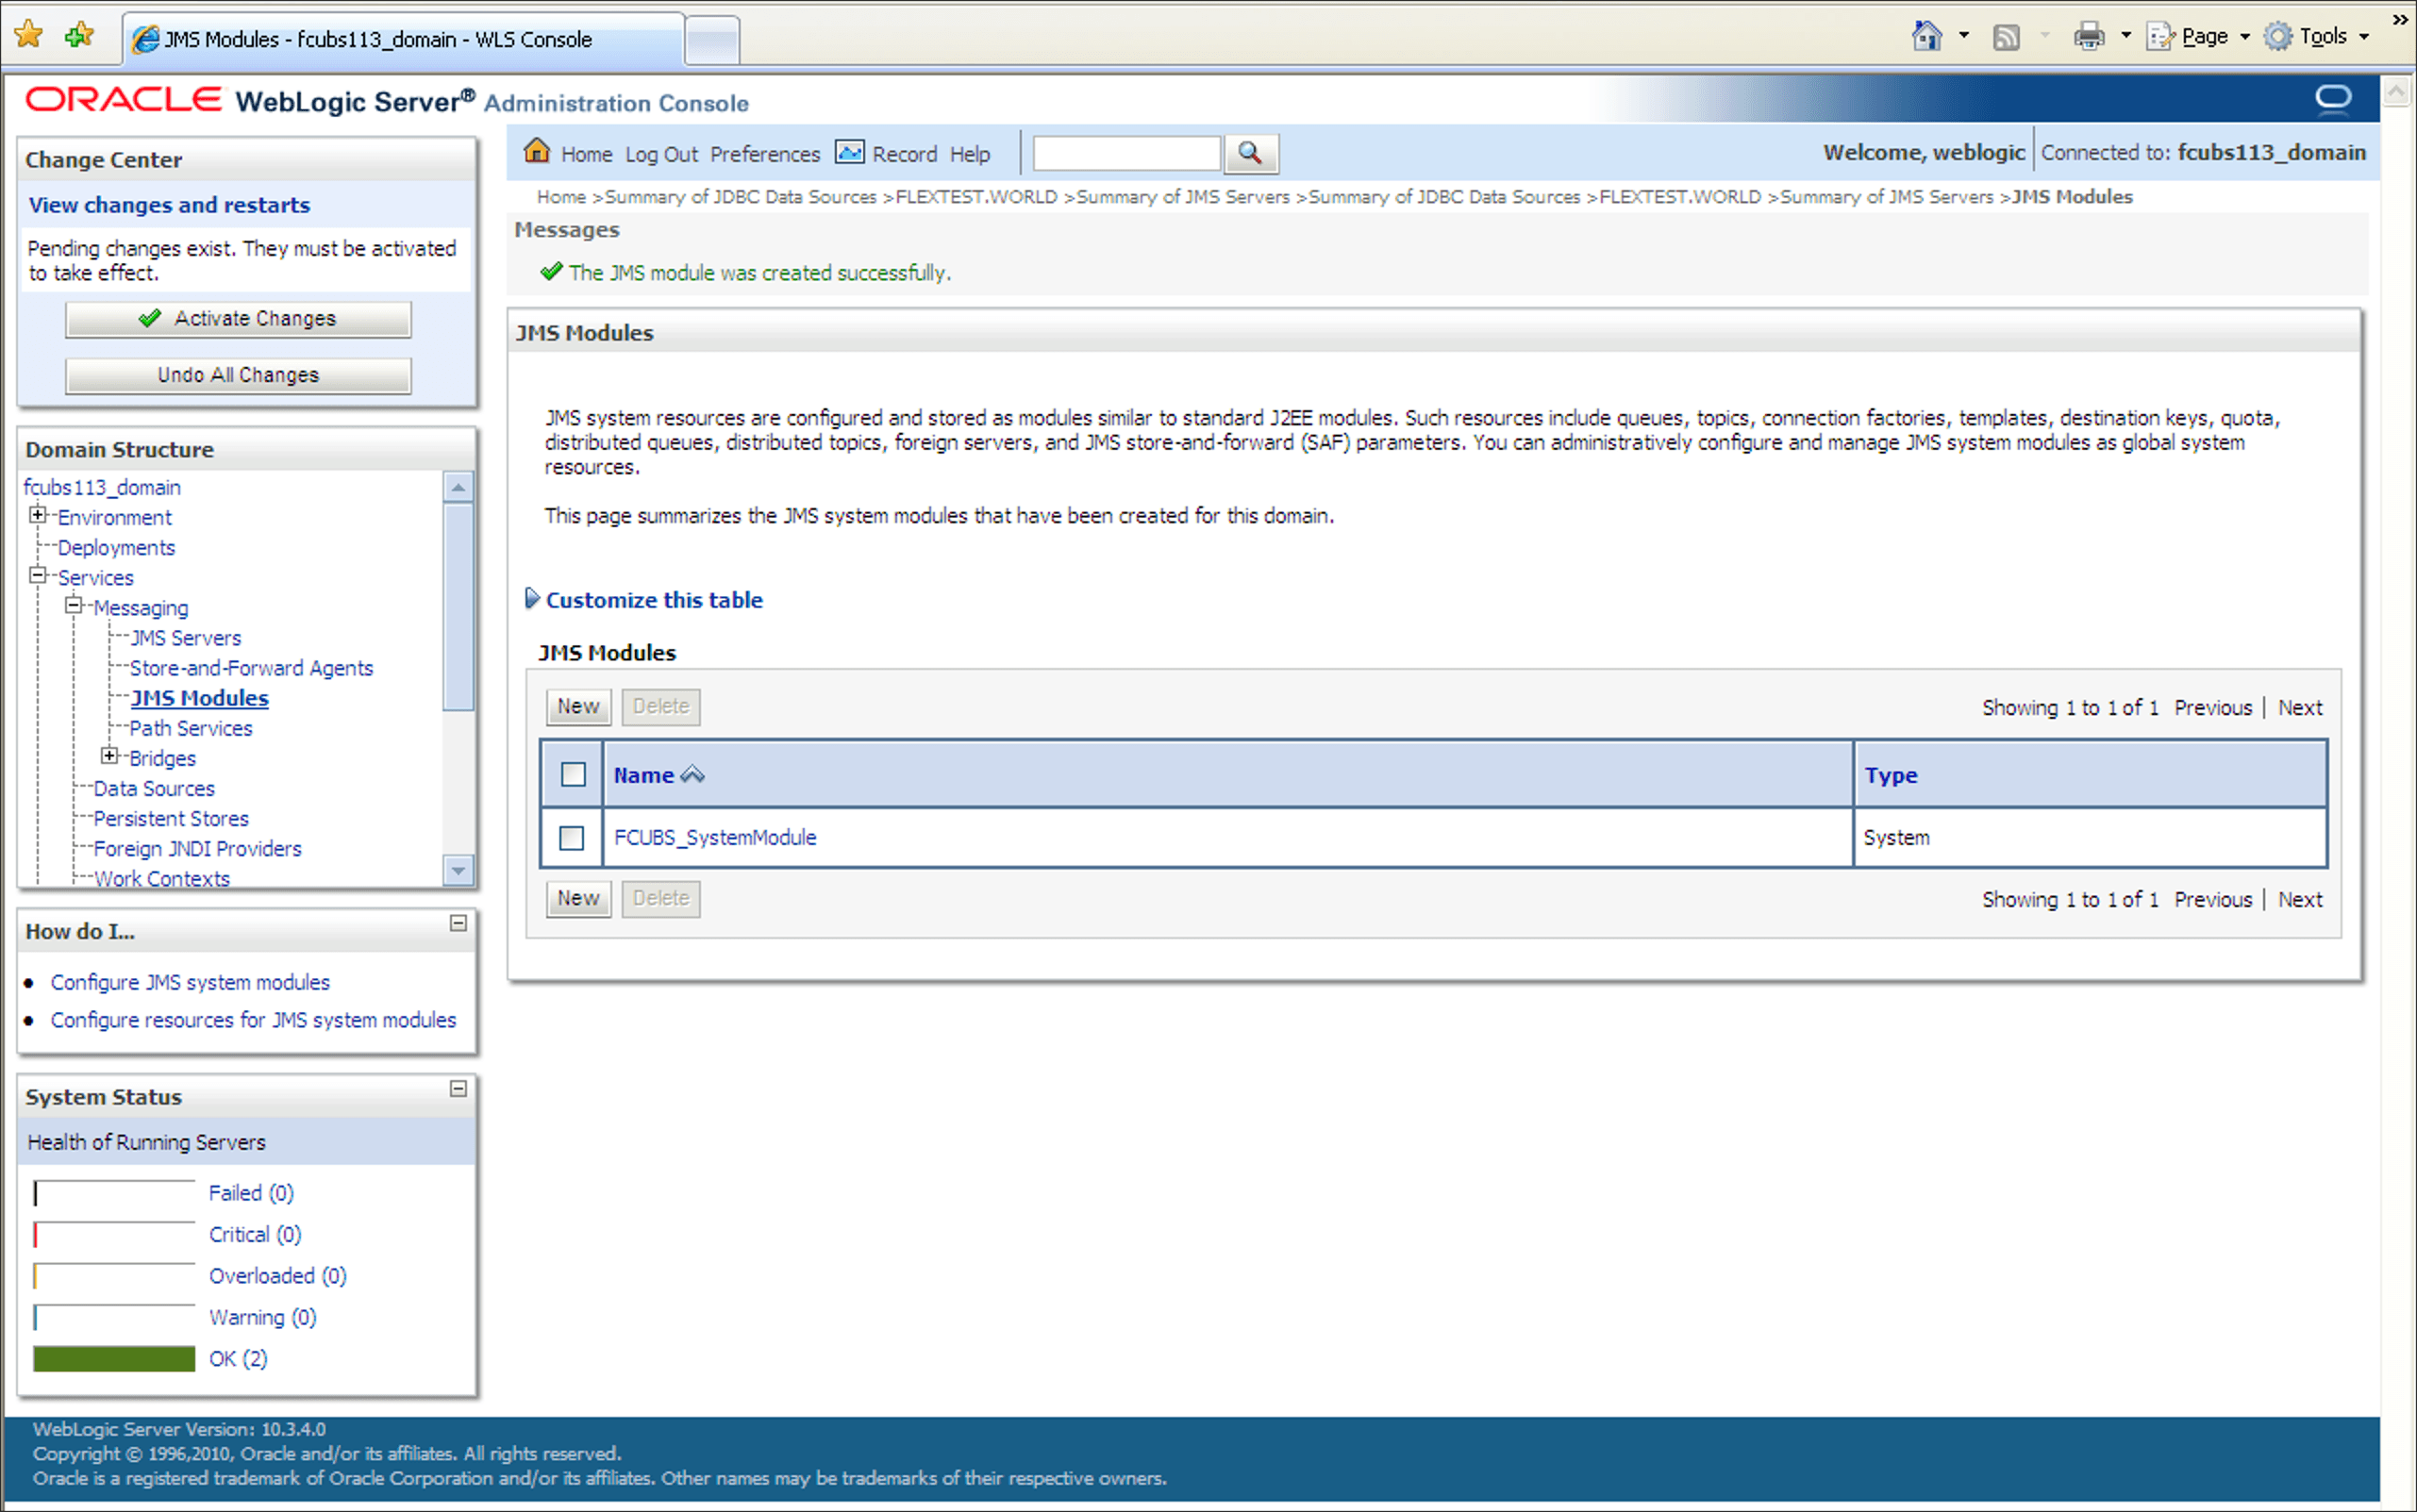
Task: Open the FCUBS_SystemModule link
Action: 714,838
